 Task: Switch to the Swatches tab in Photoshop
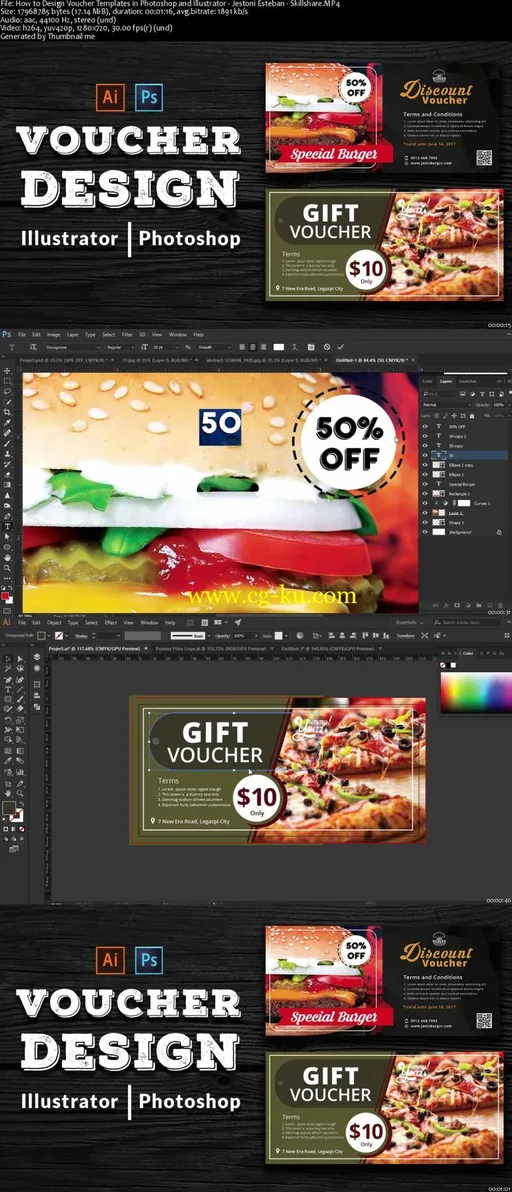tap(467, 381)
